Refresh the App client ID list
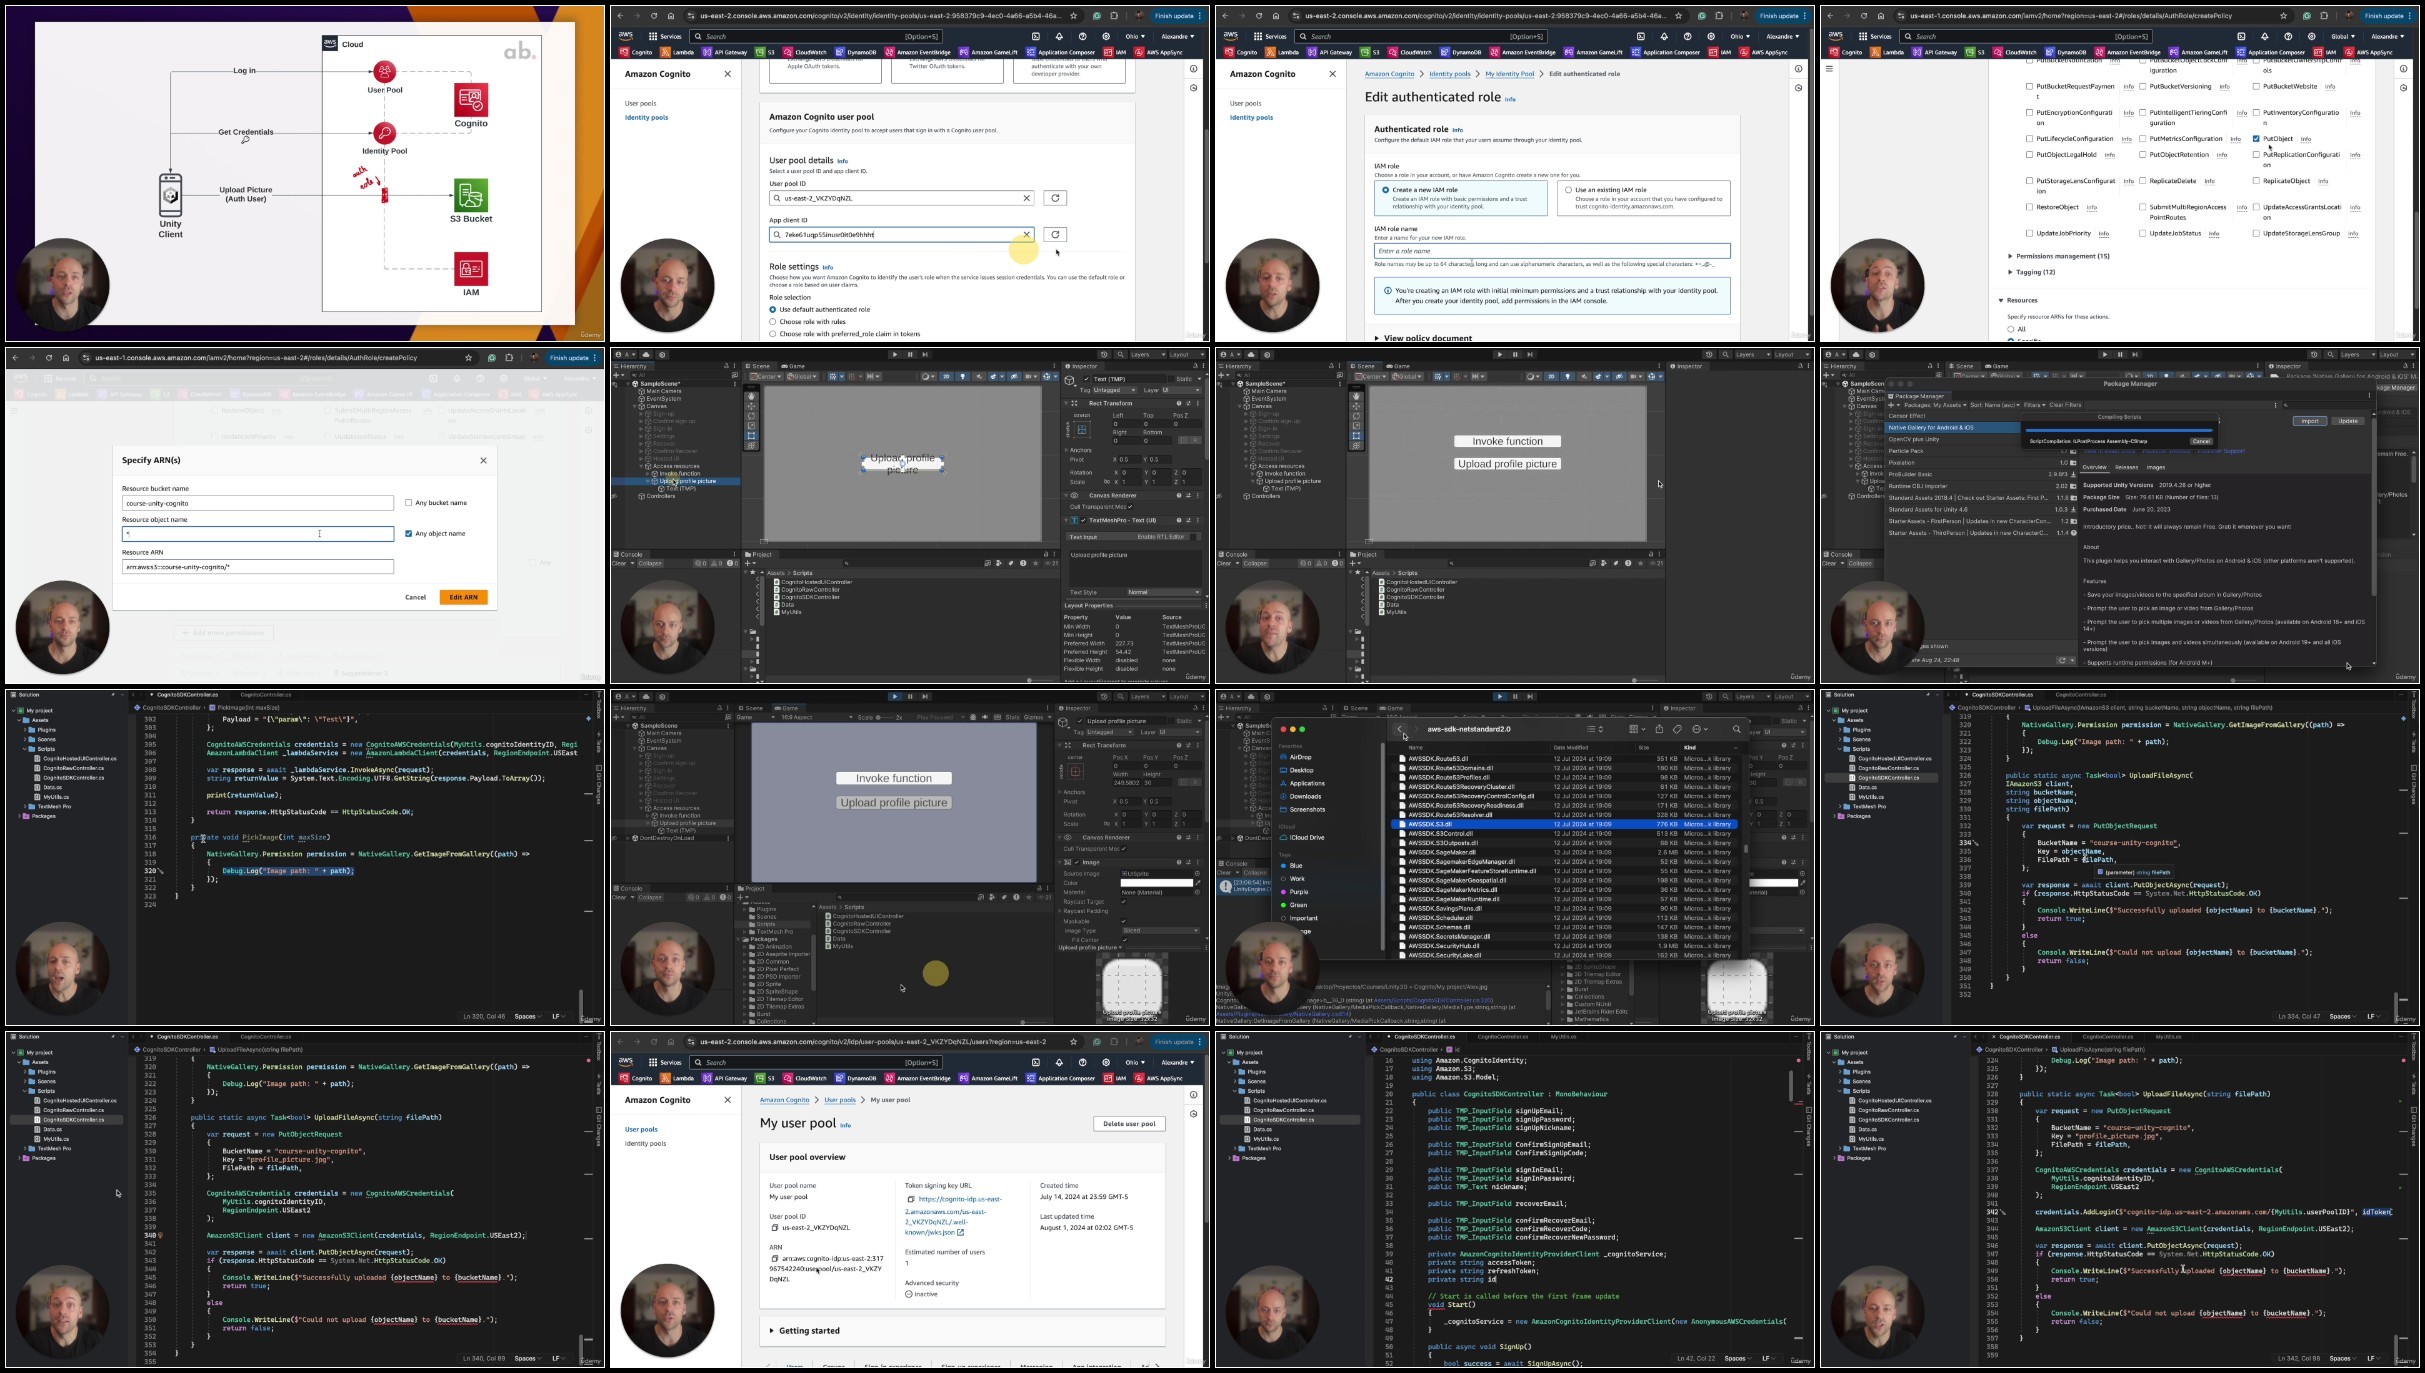Image resolution: width=2425 pixels, height=1373 pixels. [1054, 234]
